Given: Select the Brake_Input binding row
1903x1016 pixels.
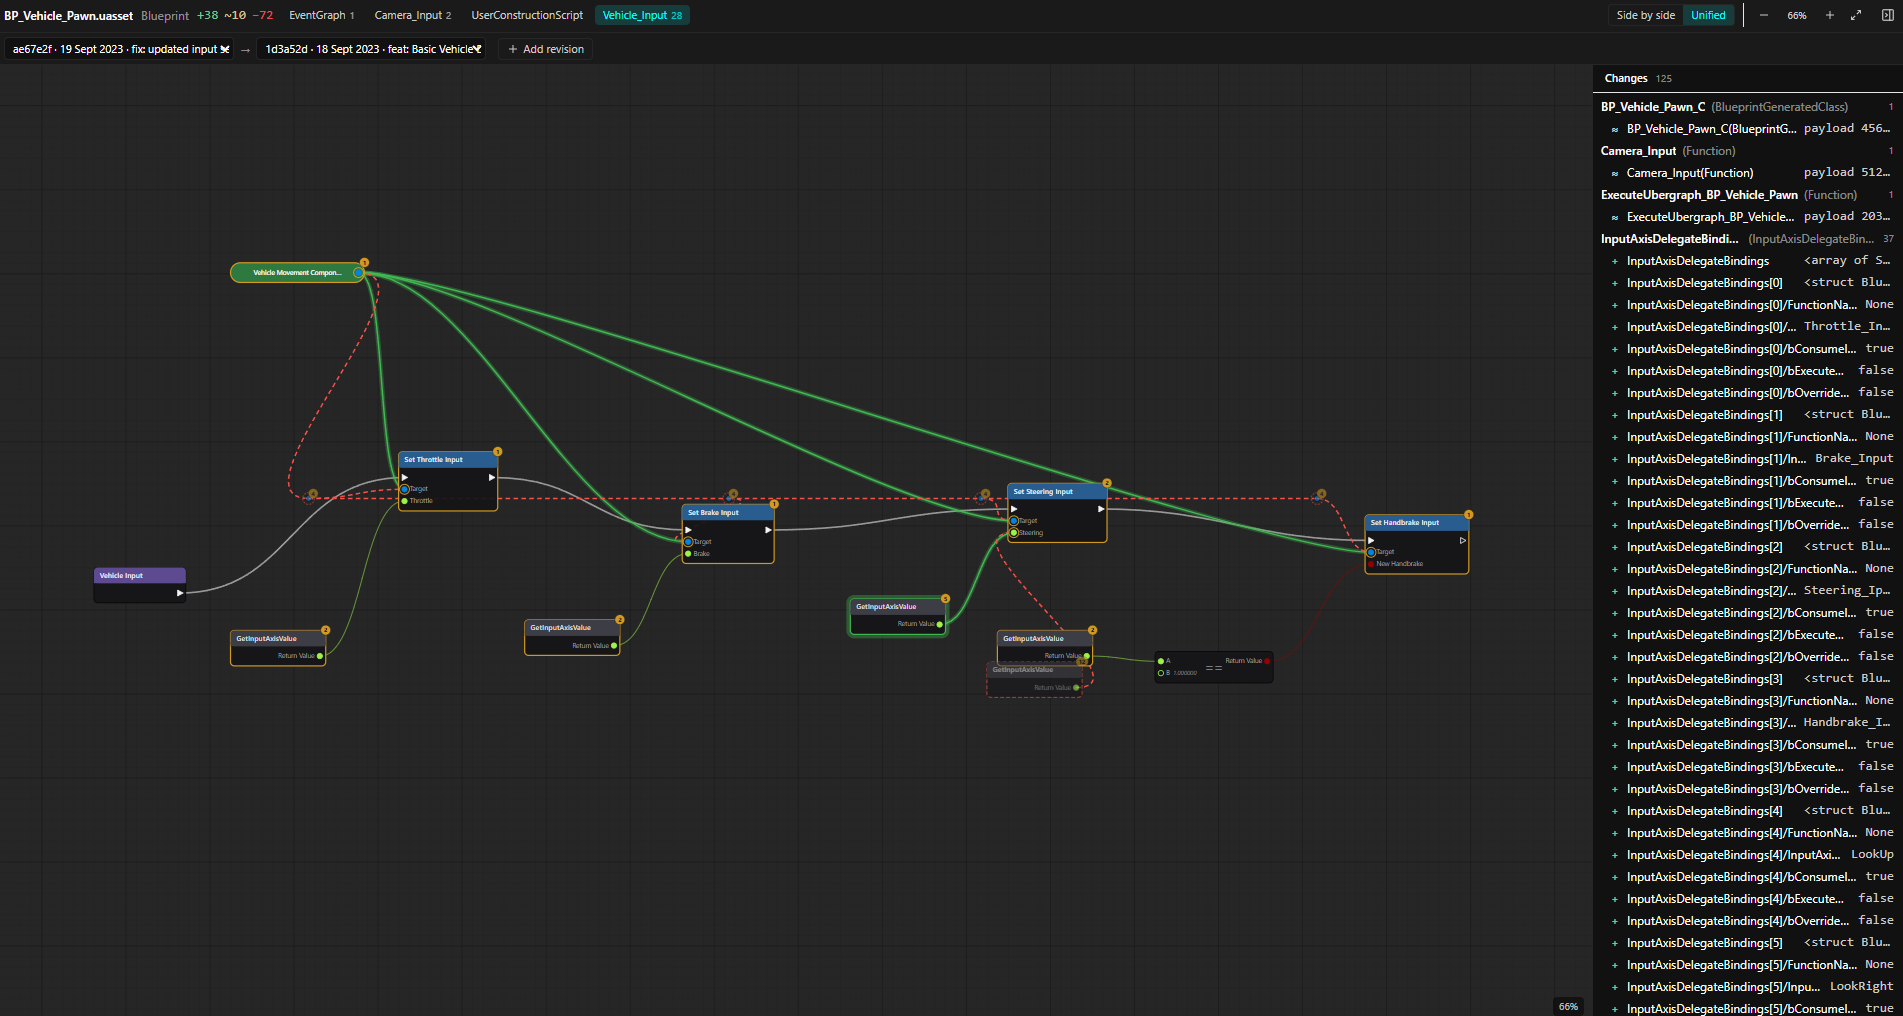Looking at the screenshot, I should coord(1747,459).
